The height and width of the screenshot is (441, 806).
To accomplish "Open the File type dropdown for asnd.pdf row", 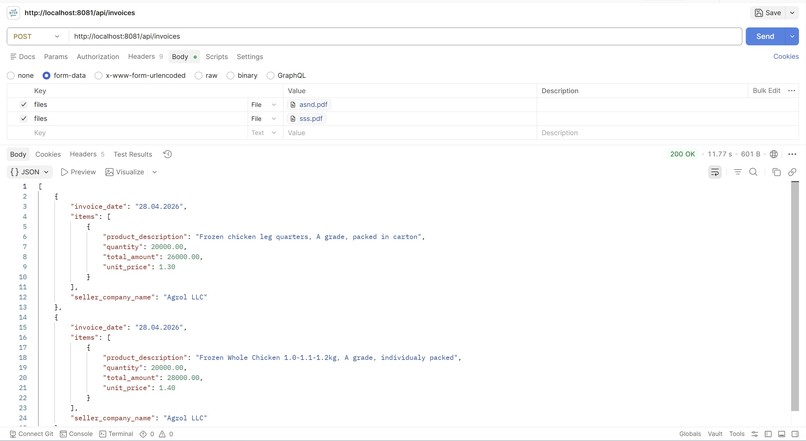I will (x=264, y=104).
